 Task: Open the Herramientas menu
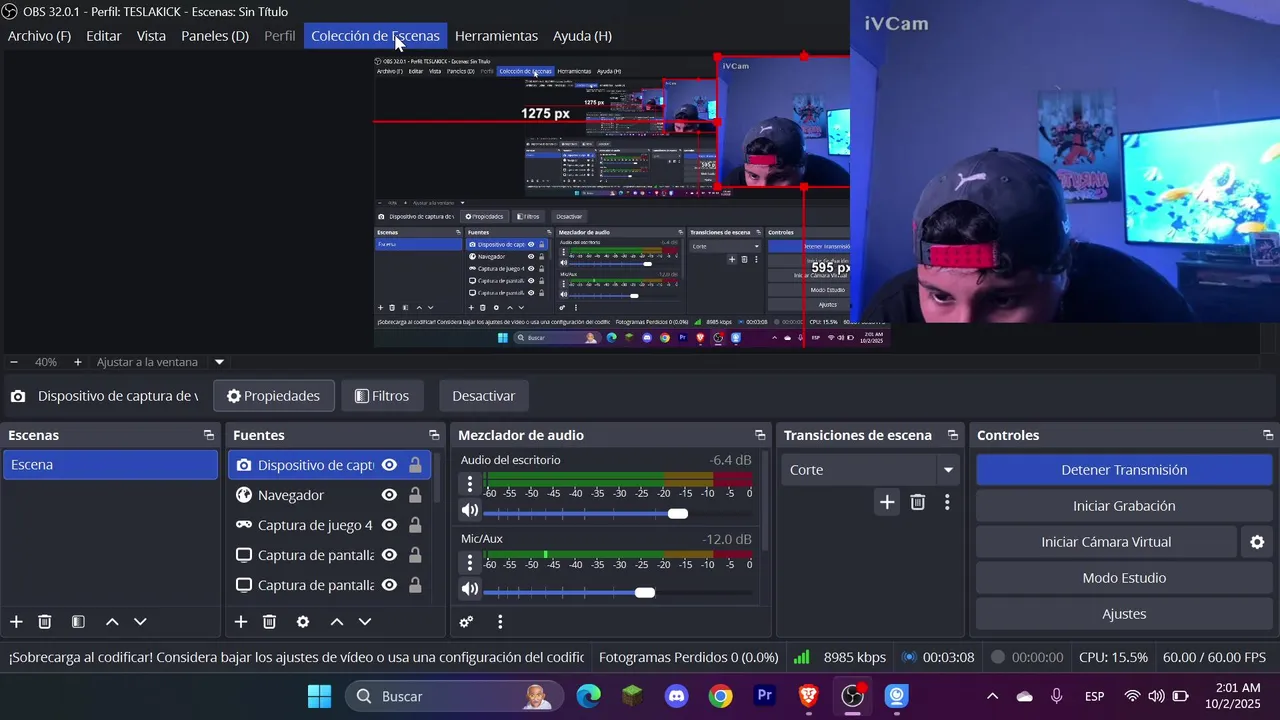pos(496,36)
